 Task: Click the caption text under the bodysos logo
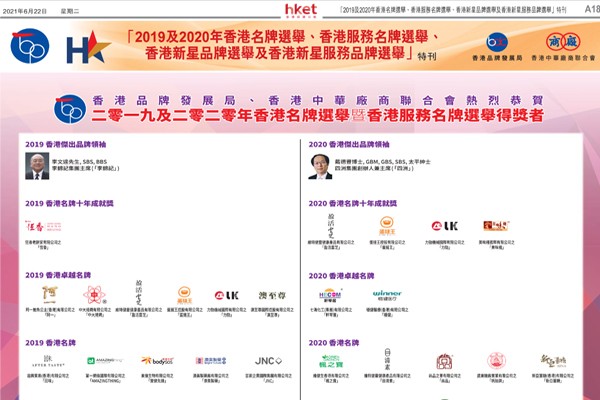pos(157,378)
